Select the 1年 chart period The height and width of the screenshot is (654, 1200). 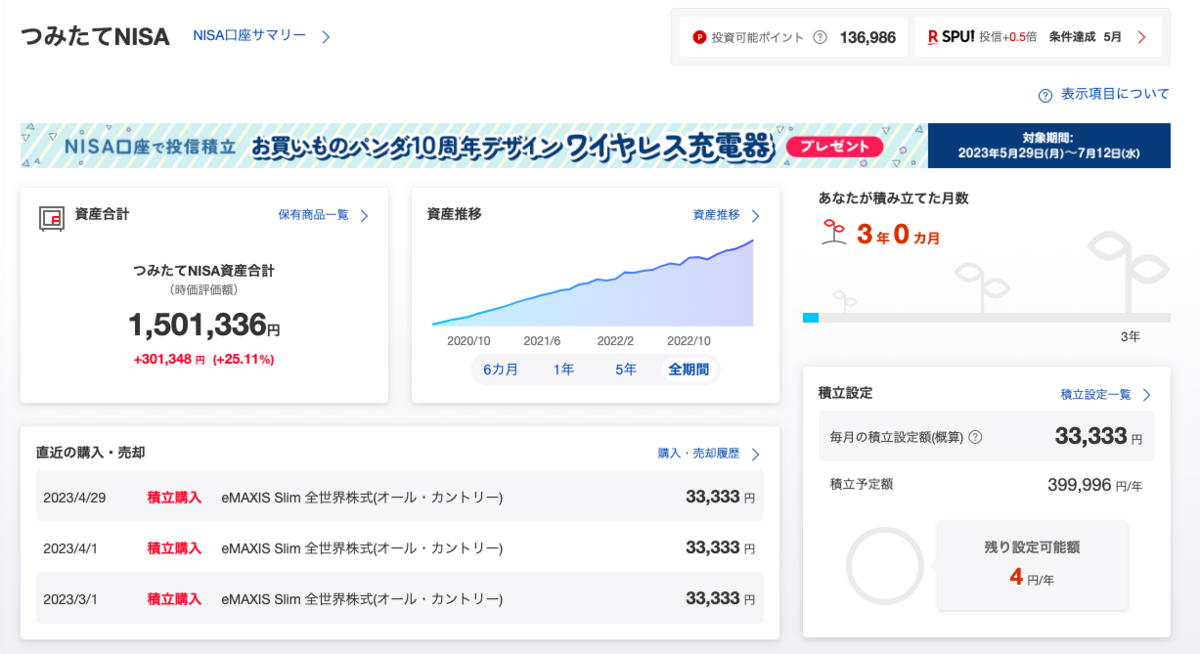coord(564,369)
